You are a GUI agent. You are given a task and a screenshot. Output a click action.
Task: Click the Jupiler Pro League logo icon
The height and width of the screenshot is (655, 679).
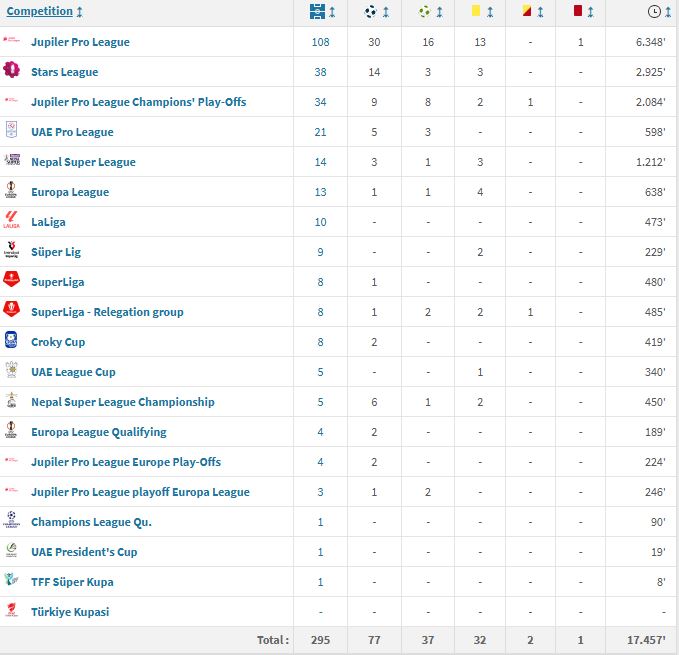pos(11,40)
